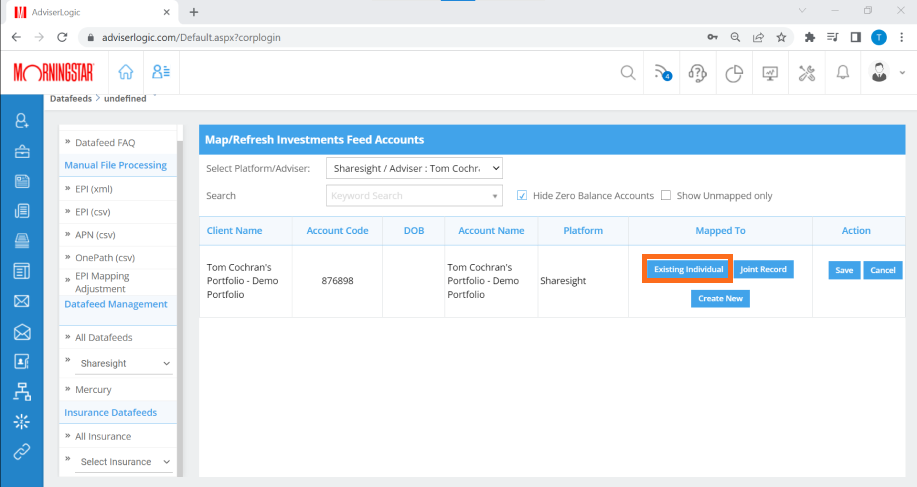
Task: Click the contact card sidebar icon
Action: click(22, 361)
